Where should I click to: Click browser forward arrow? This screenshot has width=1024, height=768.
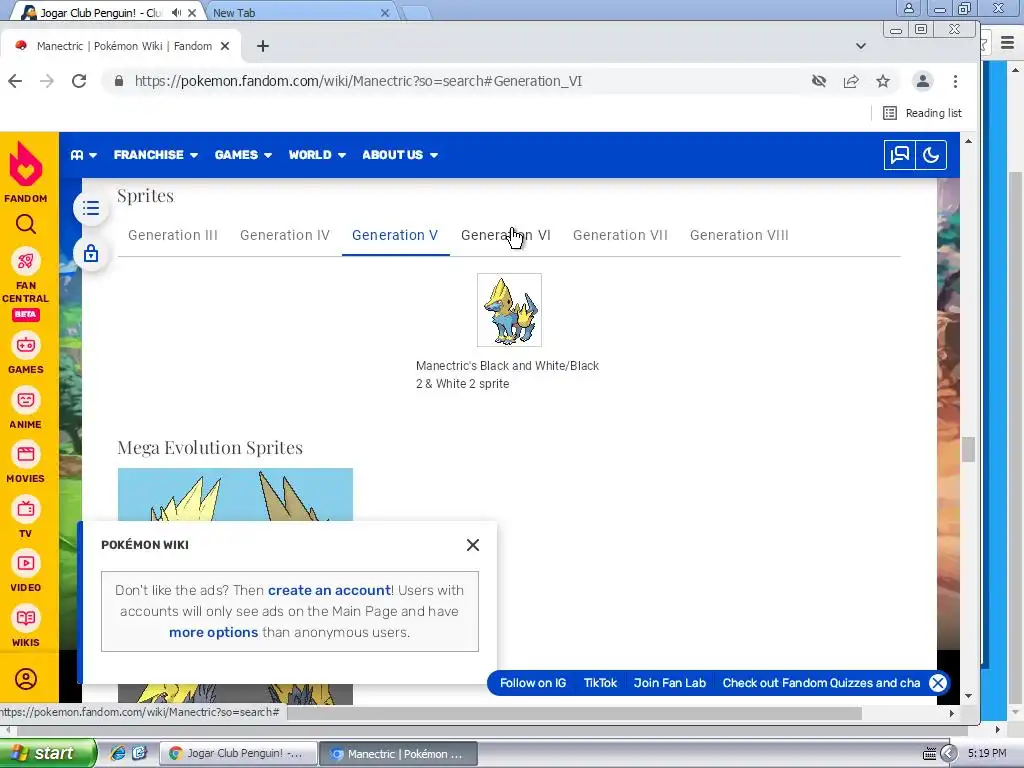tap(47, 81)
